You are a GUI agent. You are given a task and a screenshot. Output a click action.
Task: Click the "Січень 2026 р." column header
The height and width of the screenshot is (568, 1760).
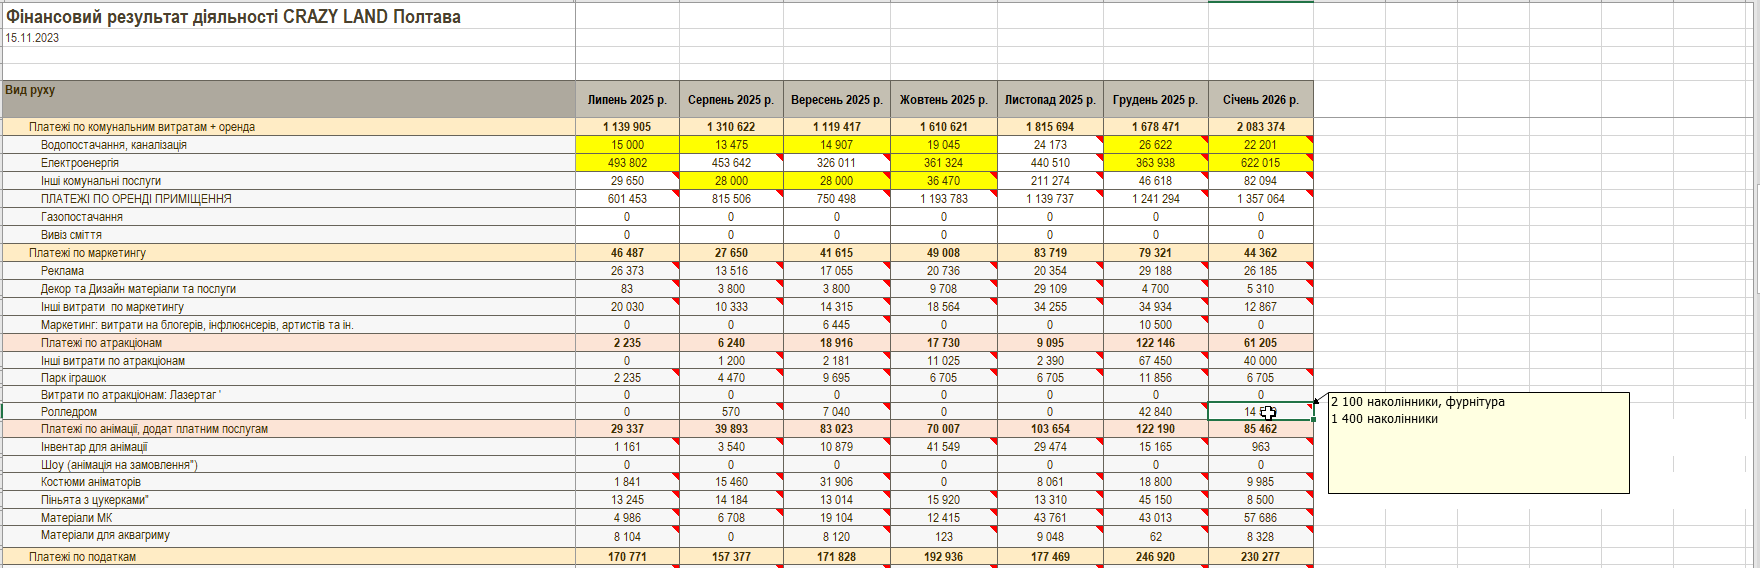tap(1261, 99)
